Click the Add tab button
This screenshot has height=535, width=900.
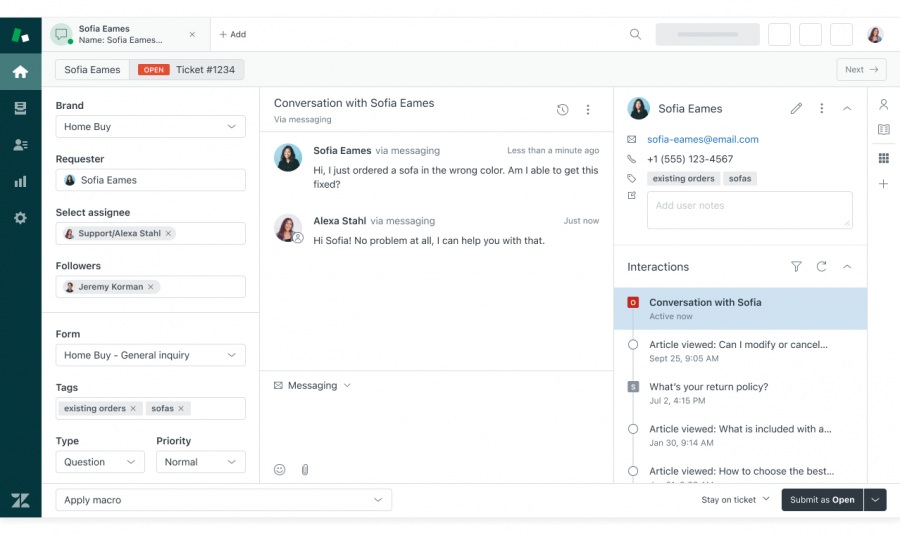(232, 34)
